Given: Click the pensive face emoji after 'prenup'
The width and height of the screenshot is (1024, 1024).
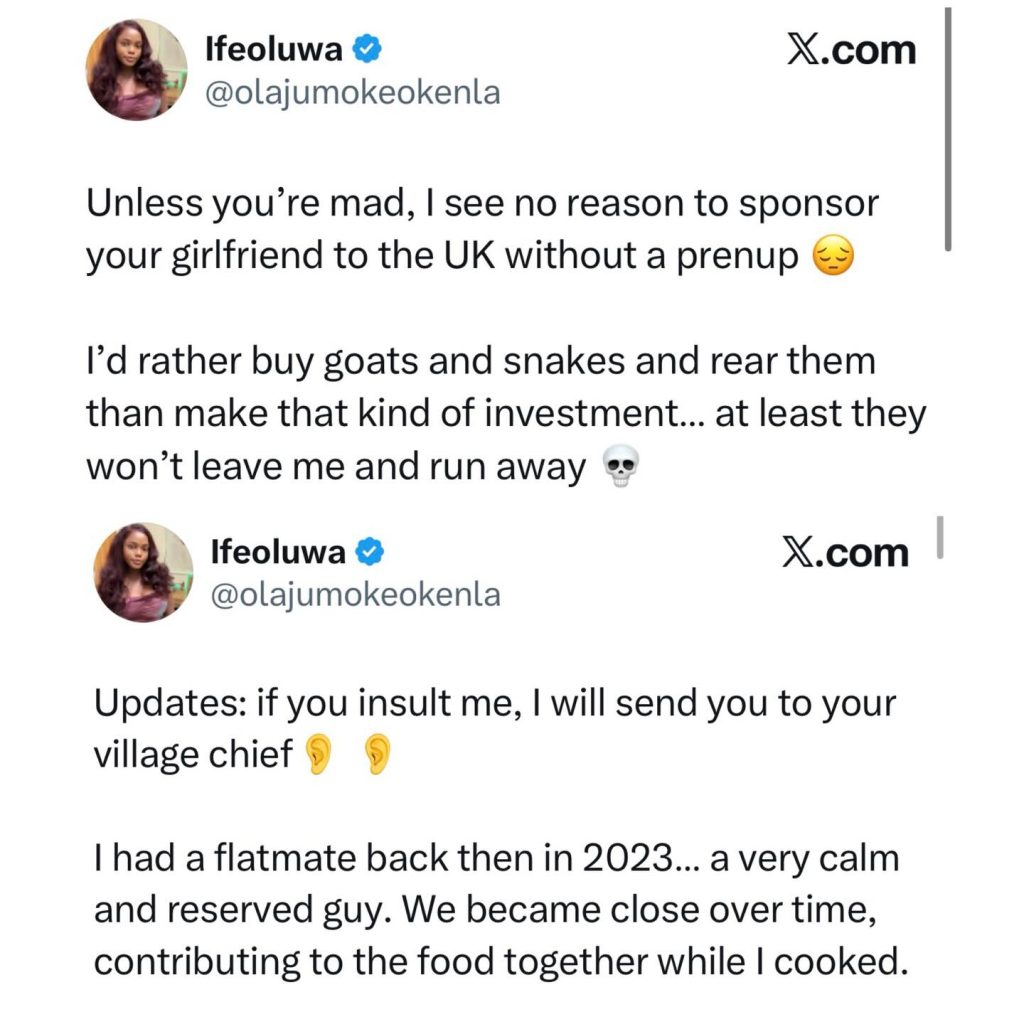Looking at the screenshot, I should pos(831,259).
